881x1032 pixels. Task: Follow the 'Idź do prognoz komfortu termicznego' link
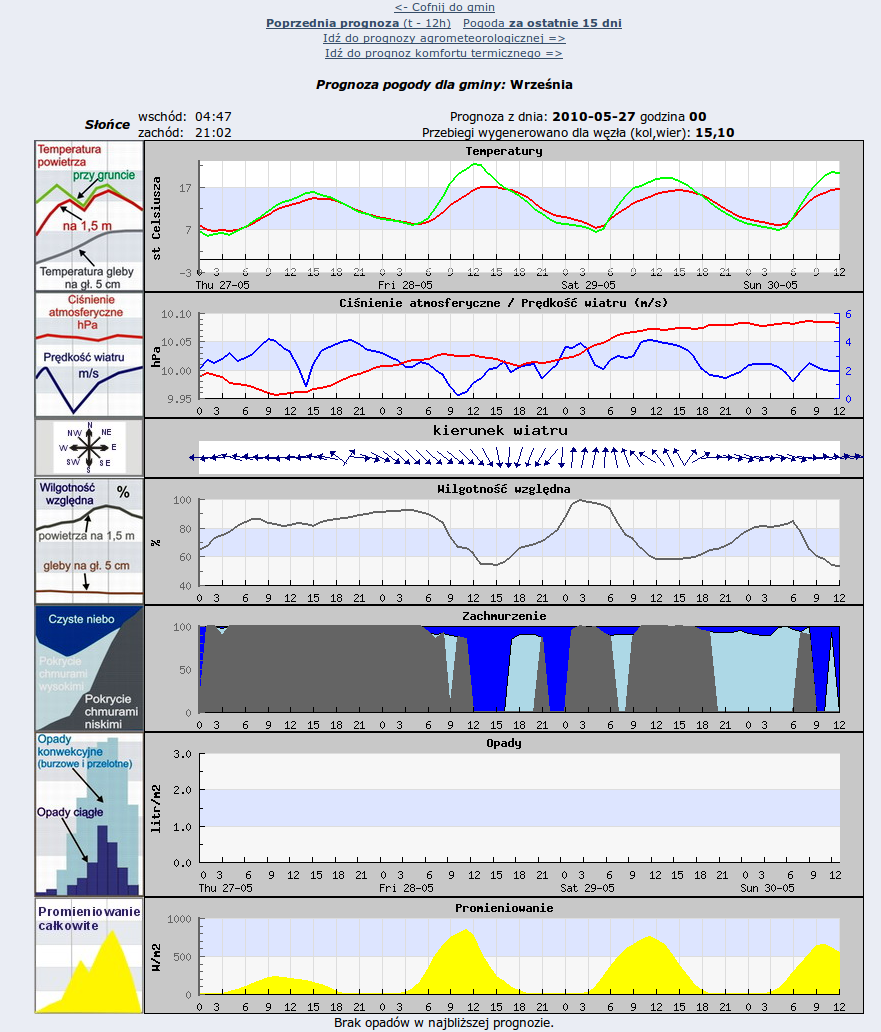click(444, 53)
